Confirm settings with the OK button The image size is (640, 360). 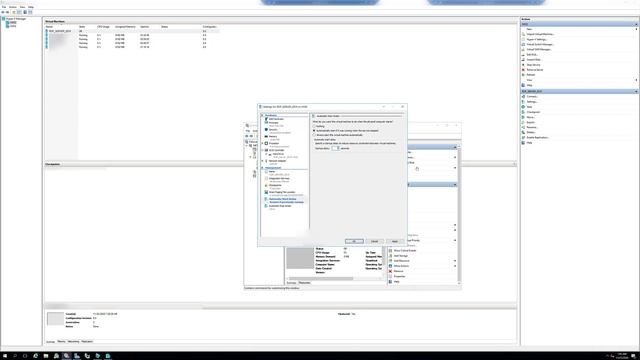(354, 241)
